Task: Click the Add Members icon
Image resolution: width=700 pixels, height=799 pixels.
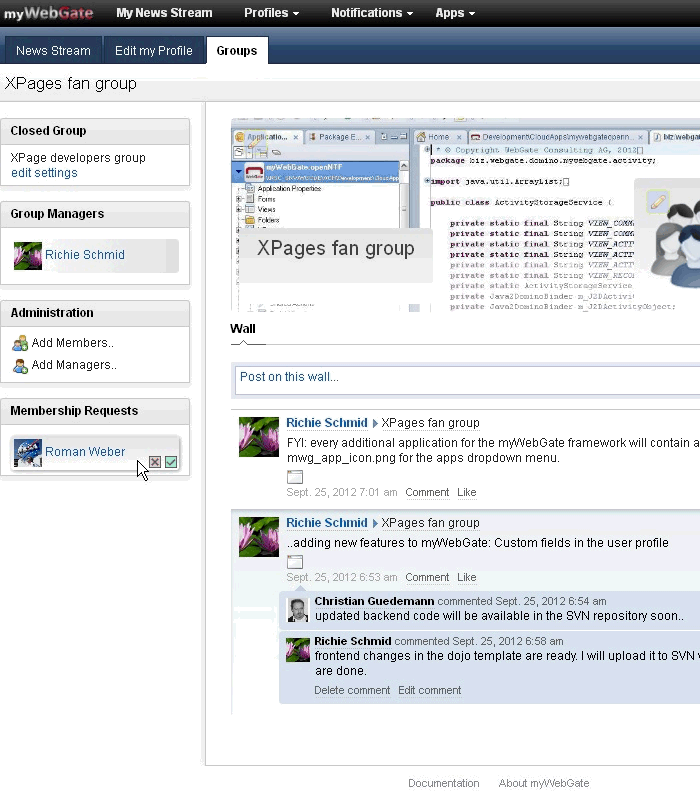Action: tap(20, 343)
